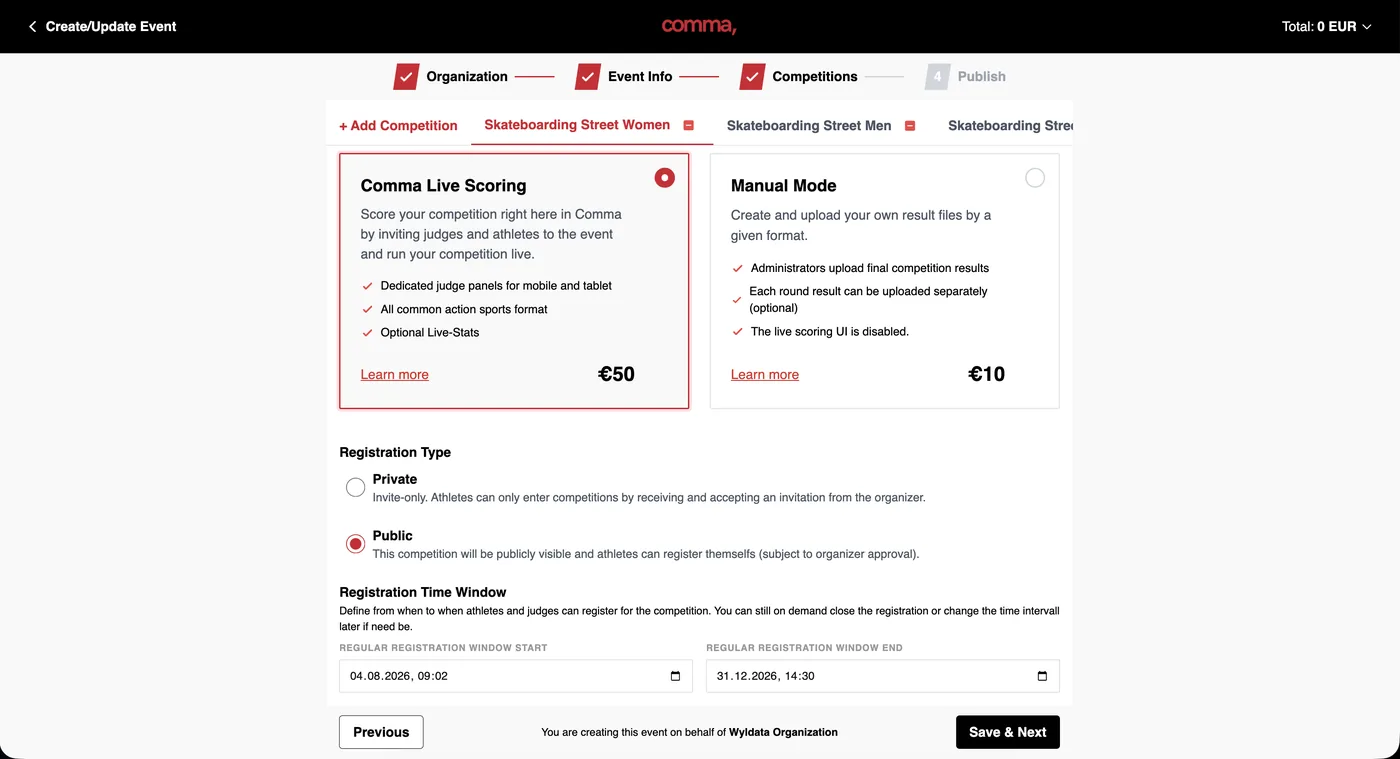
Task: Open calendar picker for registration window end
Action: pos(1042,676)
